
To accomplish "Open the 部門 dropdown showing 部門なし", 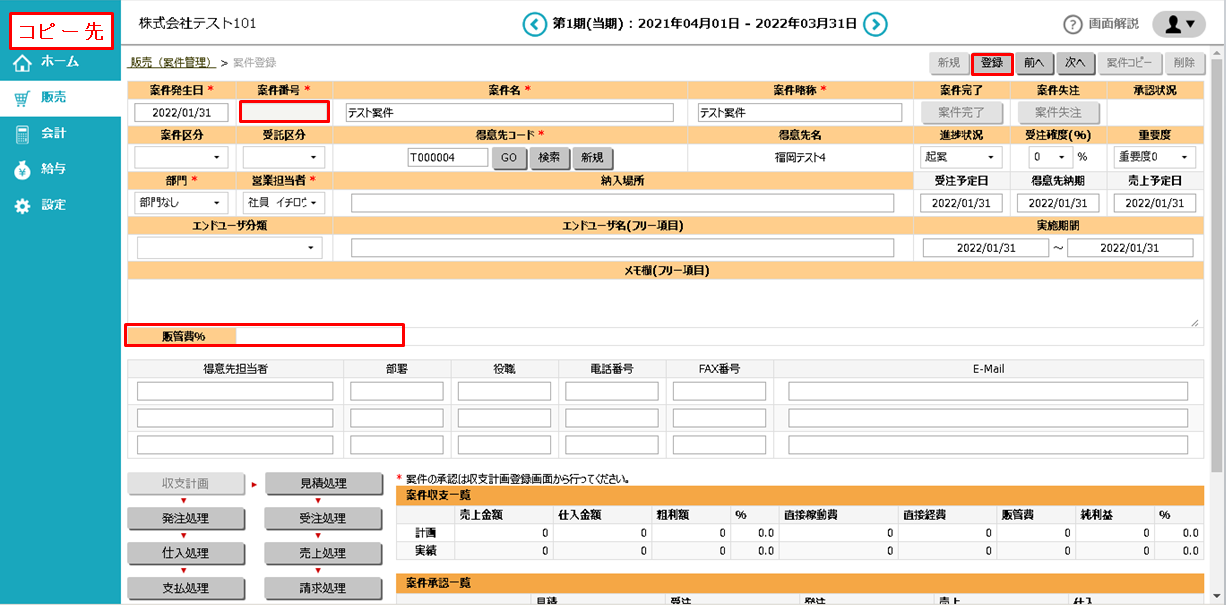I will [180, 202].
